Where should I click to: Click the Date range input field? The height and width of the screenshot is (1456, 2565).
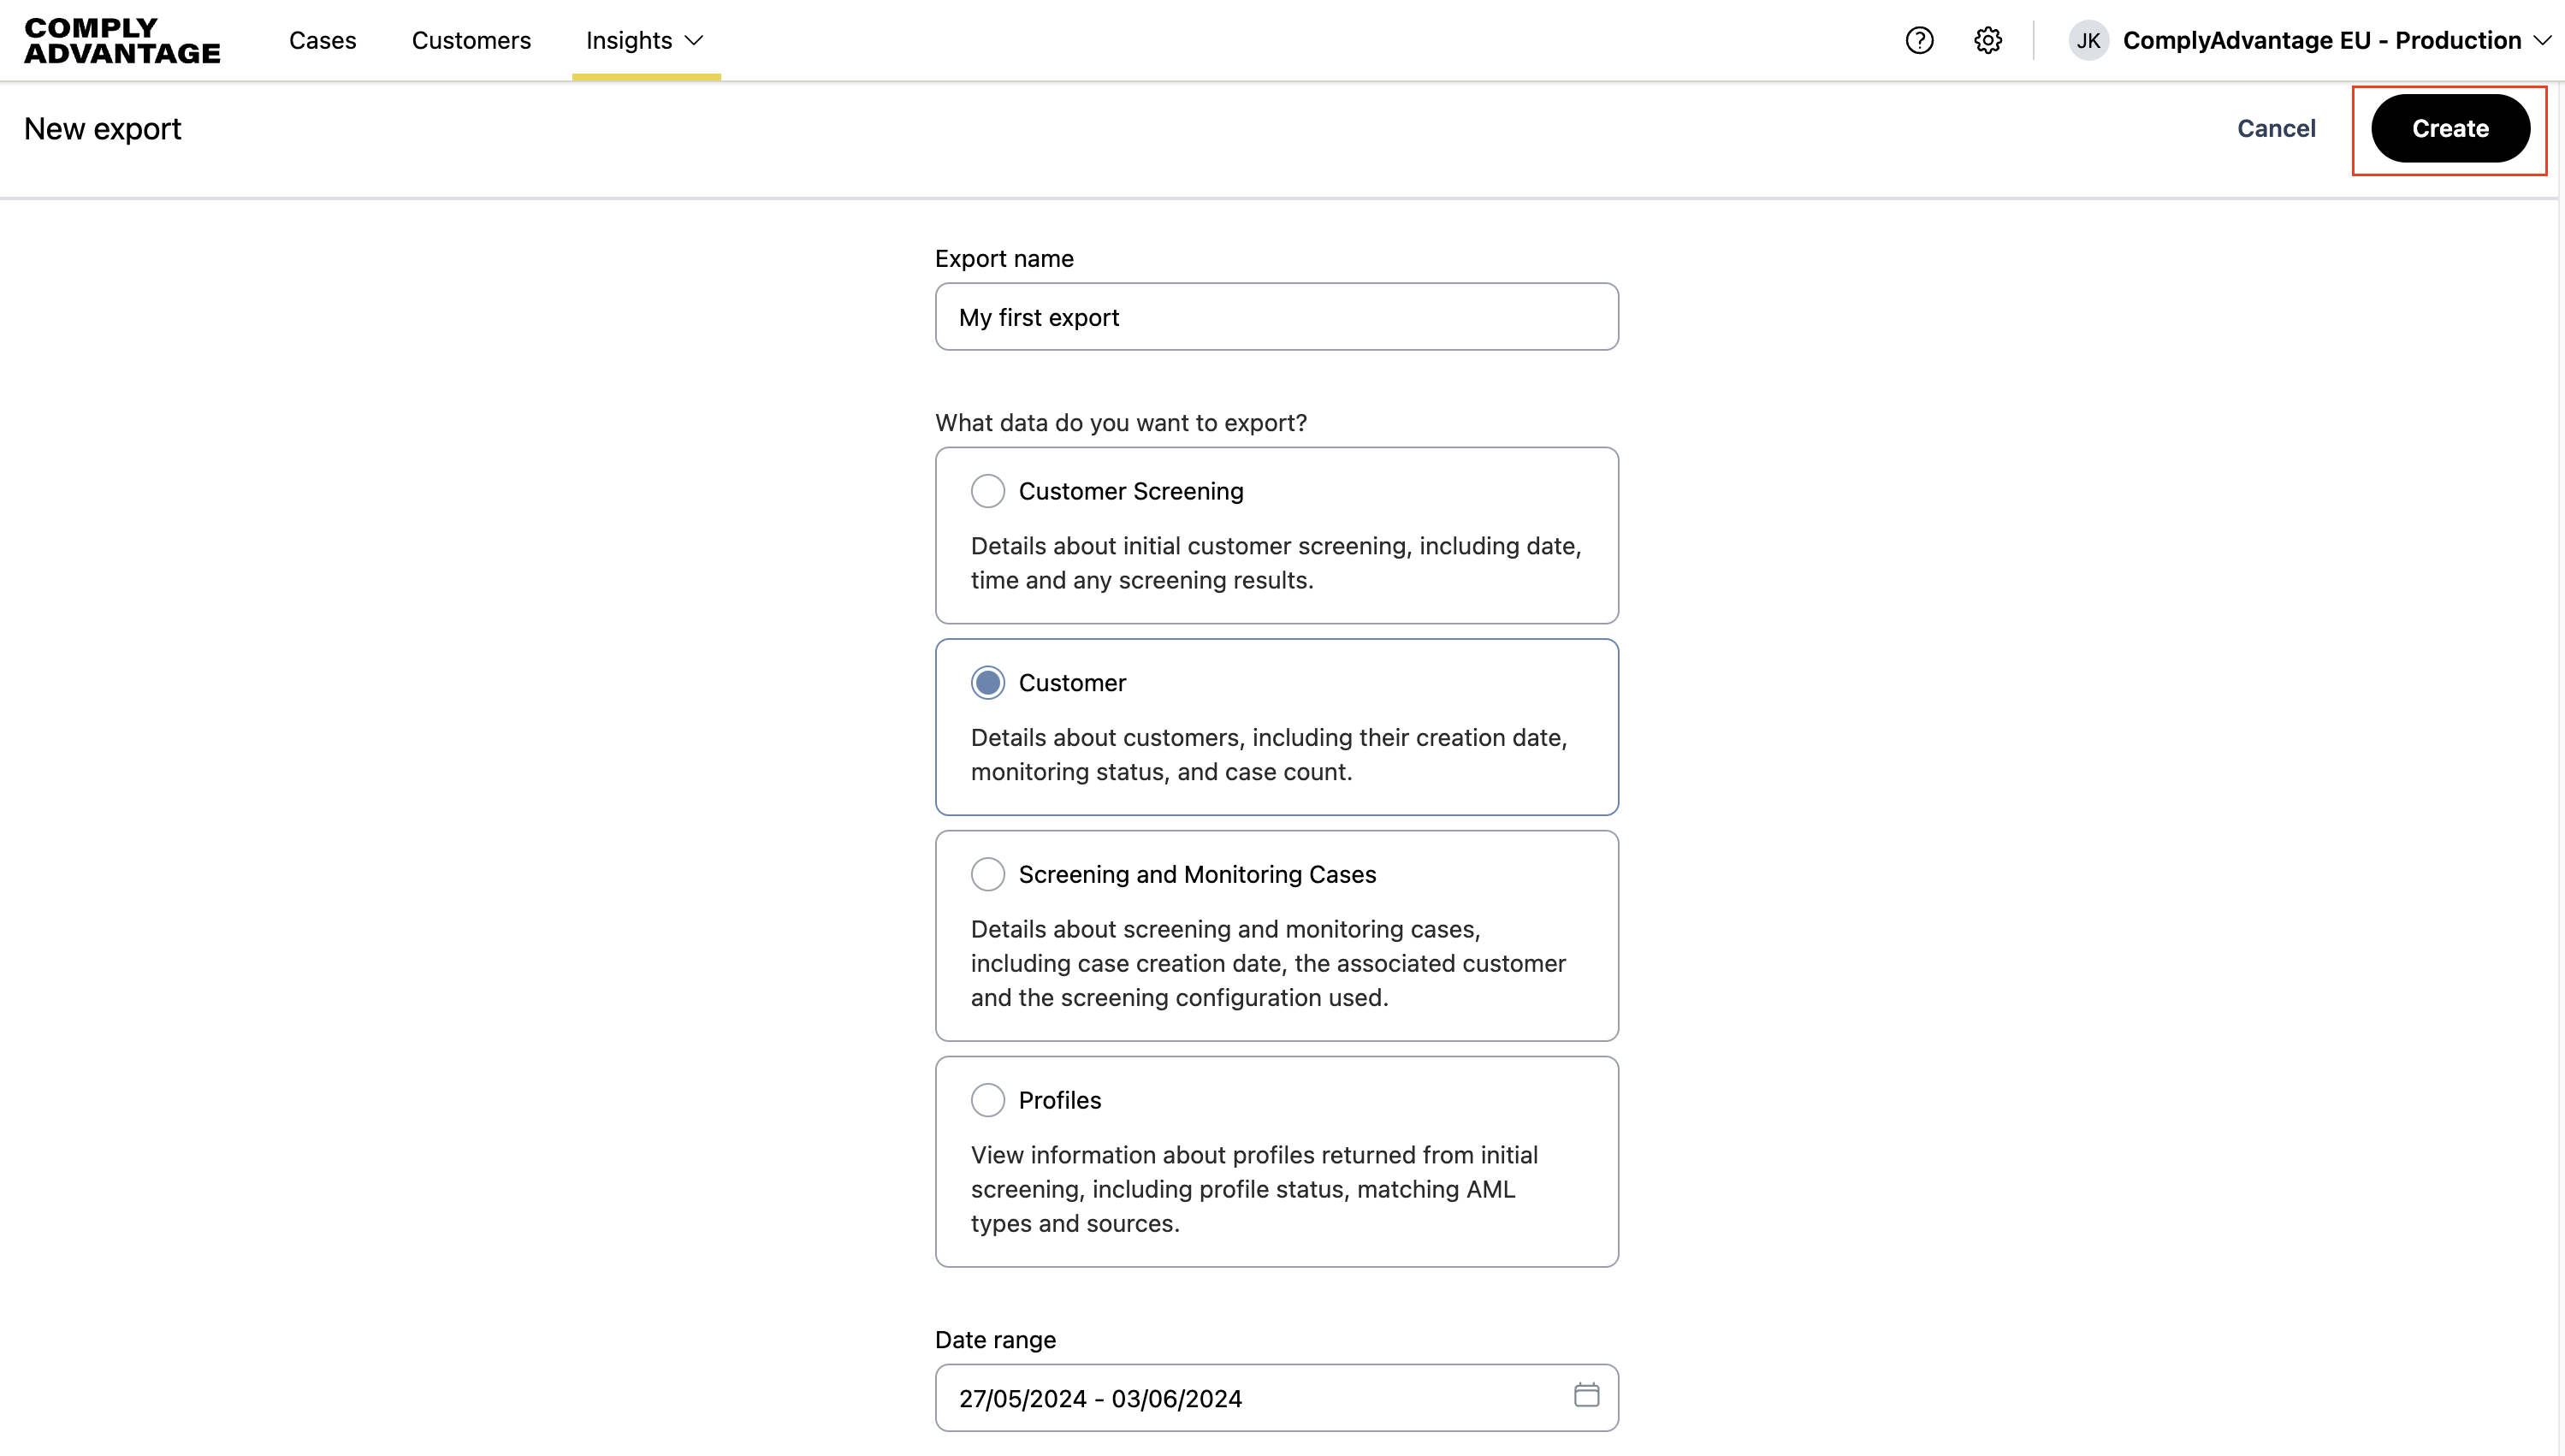[1250, 1398]
